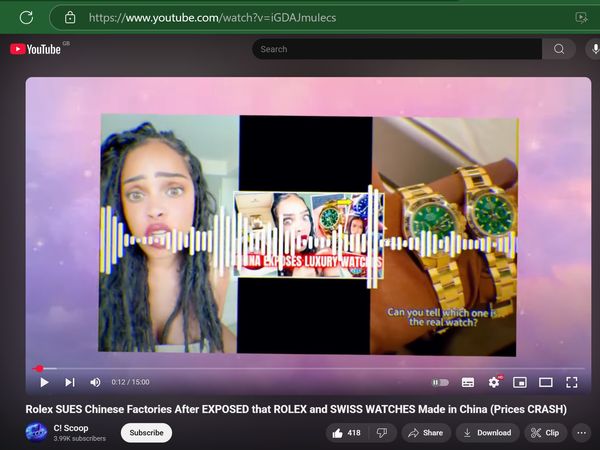Click the 3.99K subscribers count text
Viewport: 600px width, 450px height.
pos(79,439)
